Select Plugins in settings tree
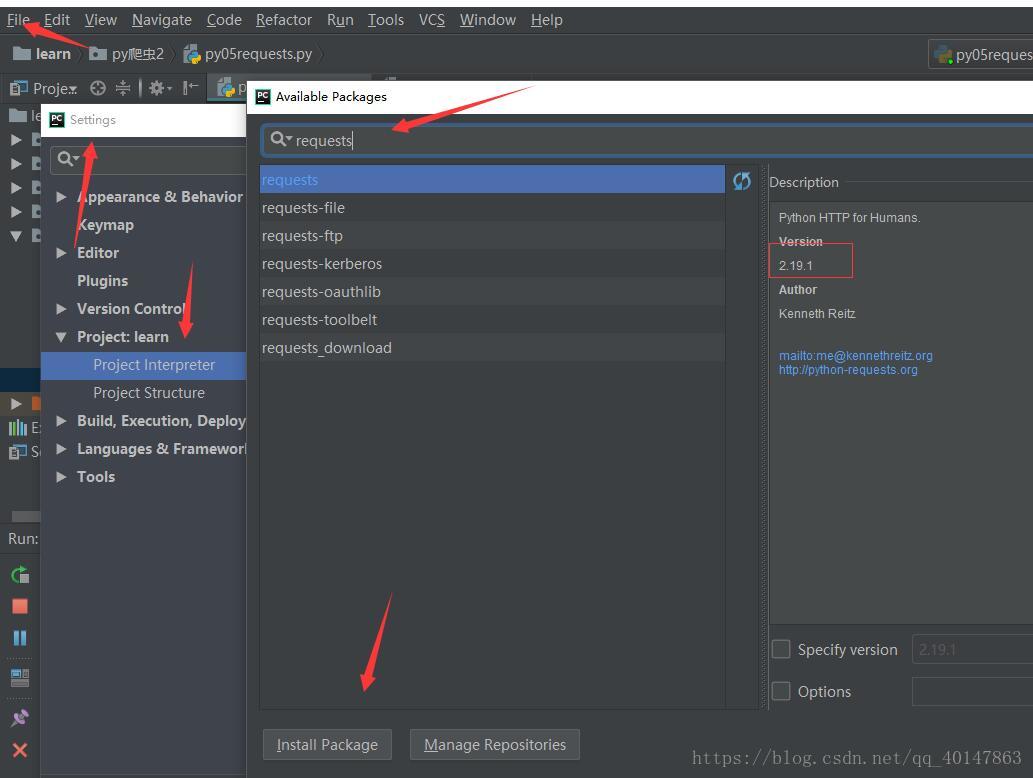This screenshot has height=778, width=1033. [102, 281]
